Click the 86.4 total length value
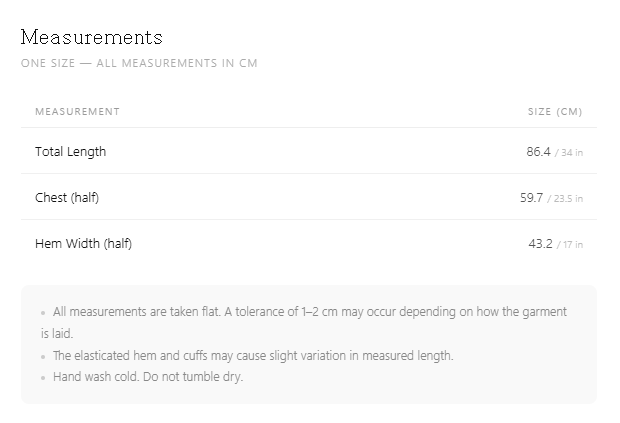The image size is (620, 423). pyautogui.click(x=539, y=152)
